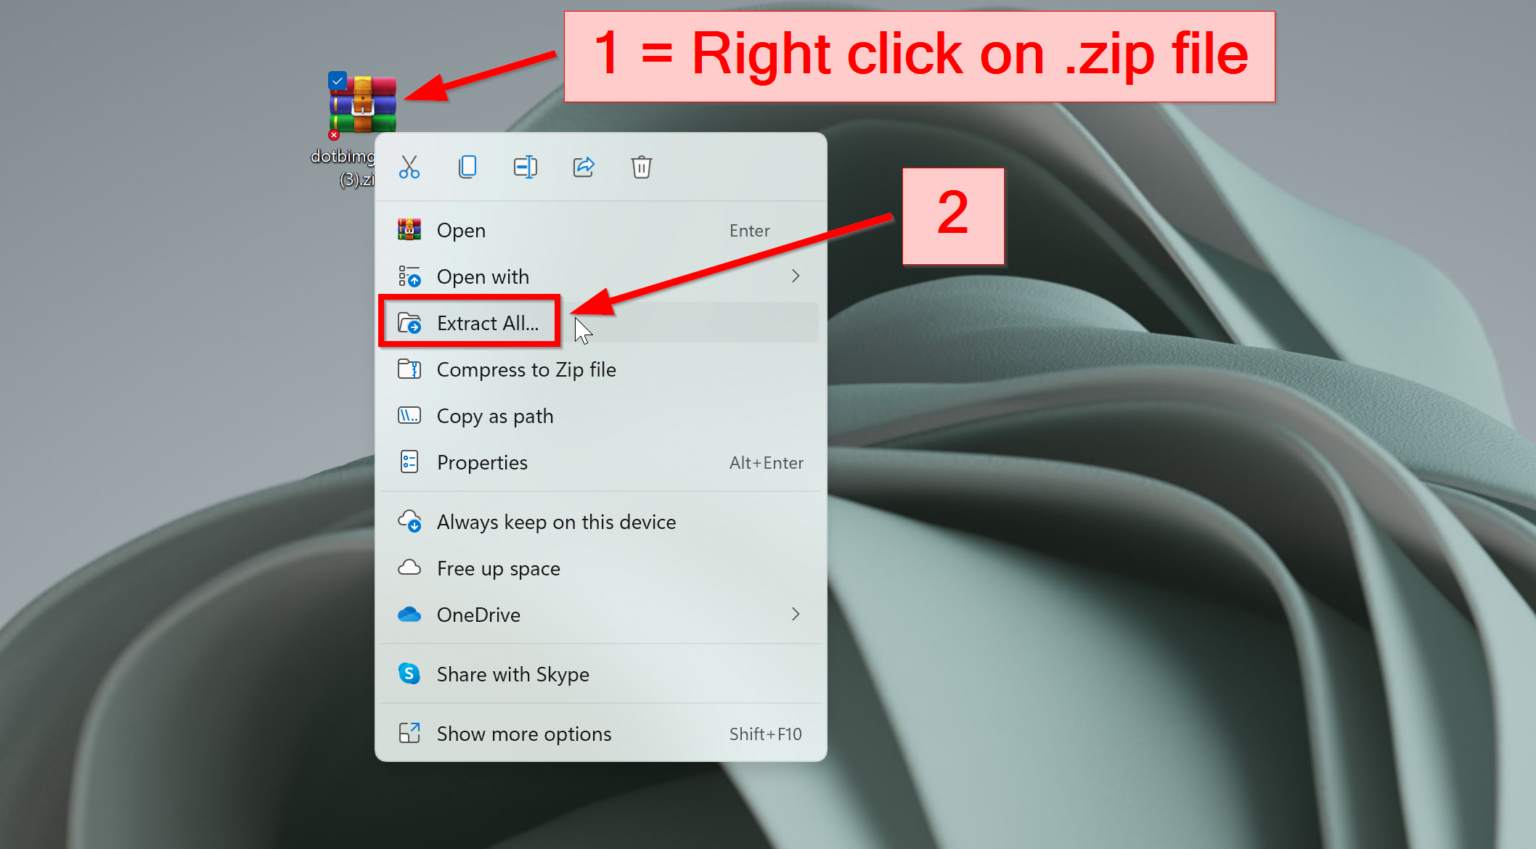Click the Copy icon in context menu
This screenshot has width=1536, height=849.
tap(467, 167)
